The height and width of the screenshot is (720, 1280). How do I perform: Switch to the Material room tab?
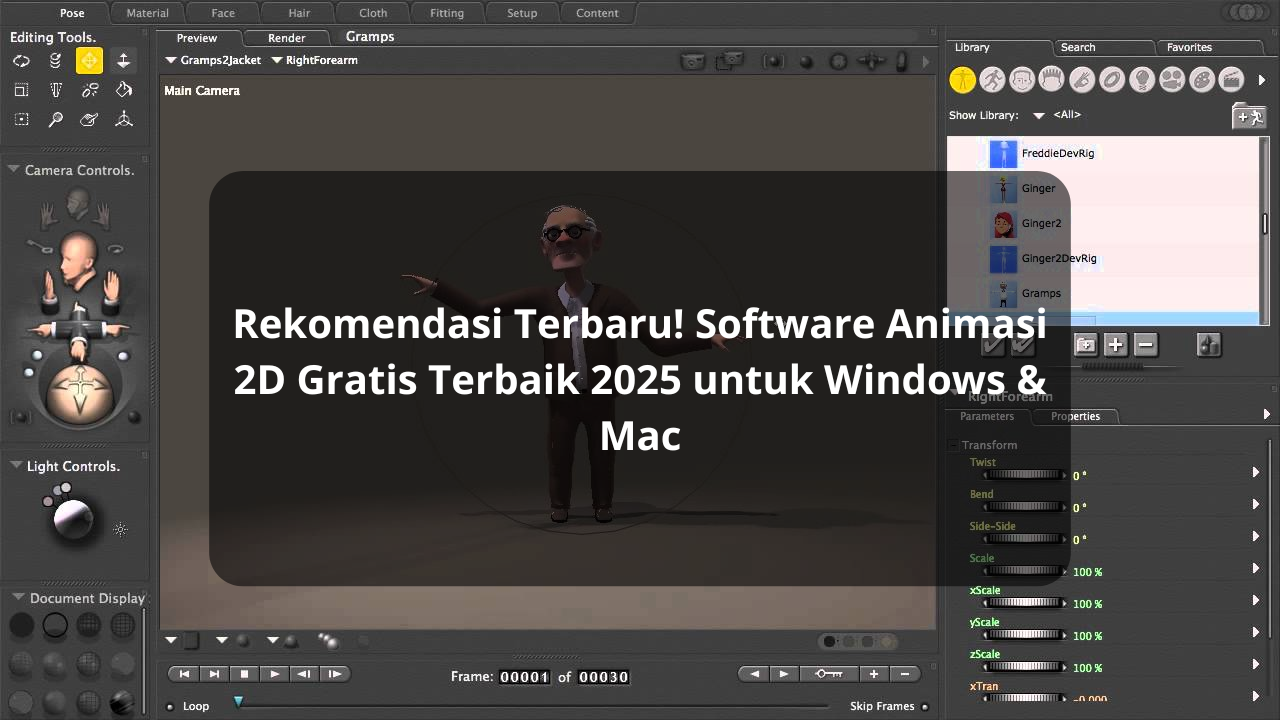click(x=147, y=13)
